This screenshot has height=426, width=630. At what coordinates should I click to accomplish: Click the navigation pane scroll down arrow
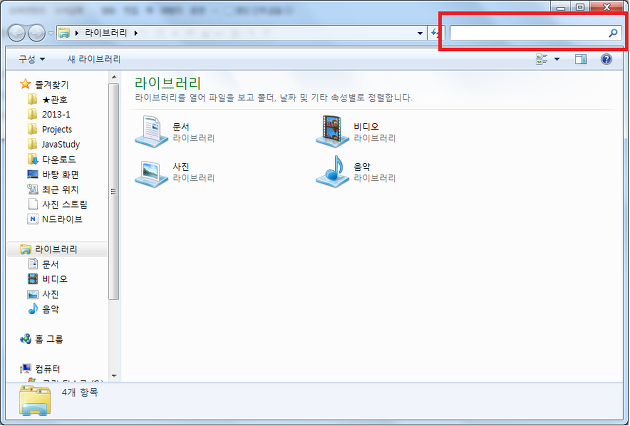(x=114, y=376)
